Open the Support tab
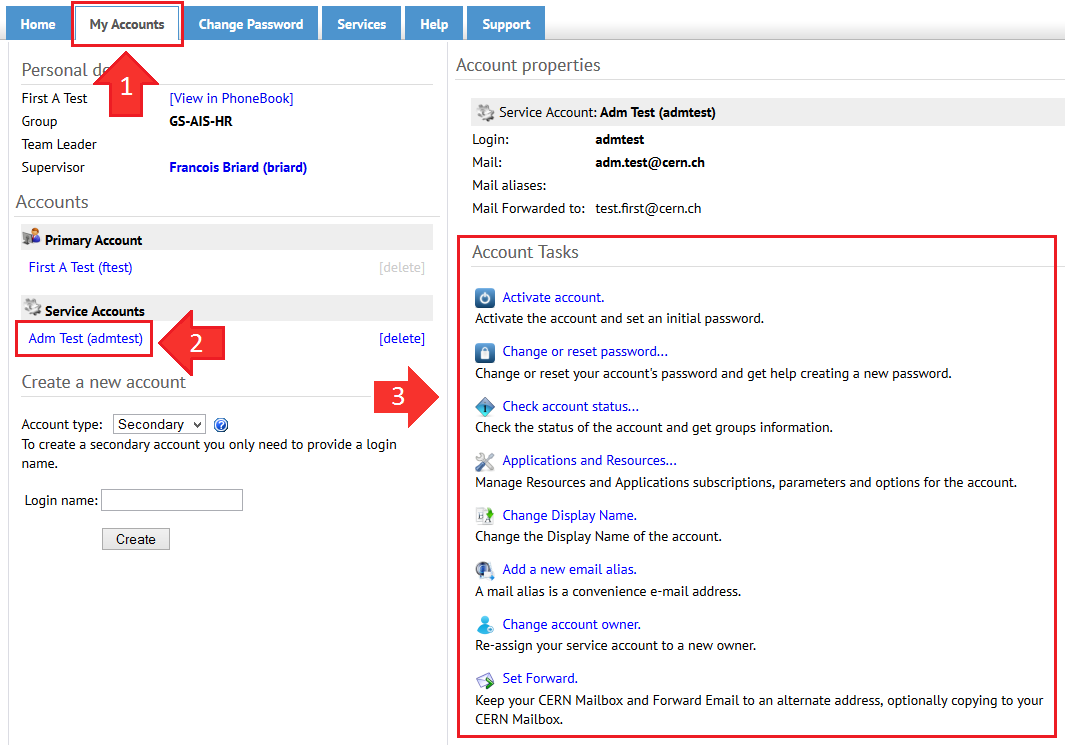Image resolution: width=1065 pixels, height=745 pixels. 505,22
